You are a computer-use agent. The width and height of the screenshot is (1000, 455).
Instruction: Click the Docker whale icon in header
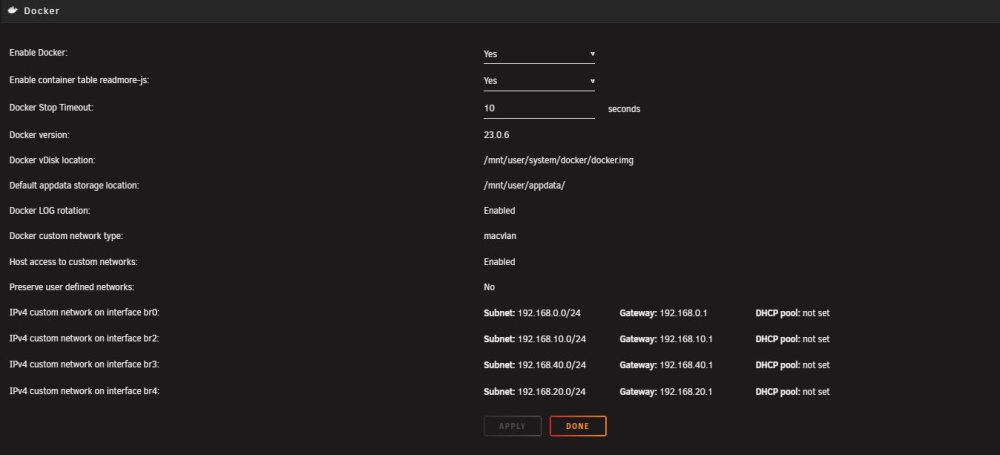[x=13, y=11]
